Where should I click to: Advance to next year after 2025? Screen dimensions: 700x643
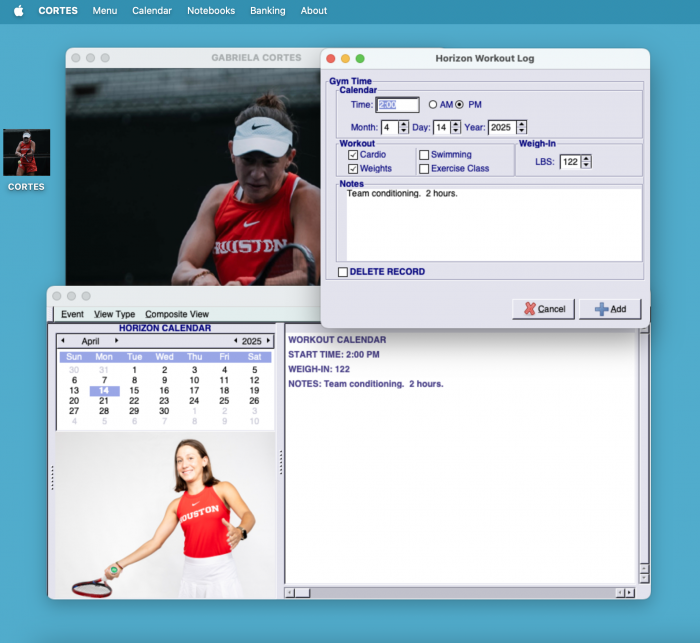268,341
